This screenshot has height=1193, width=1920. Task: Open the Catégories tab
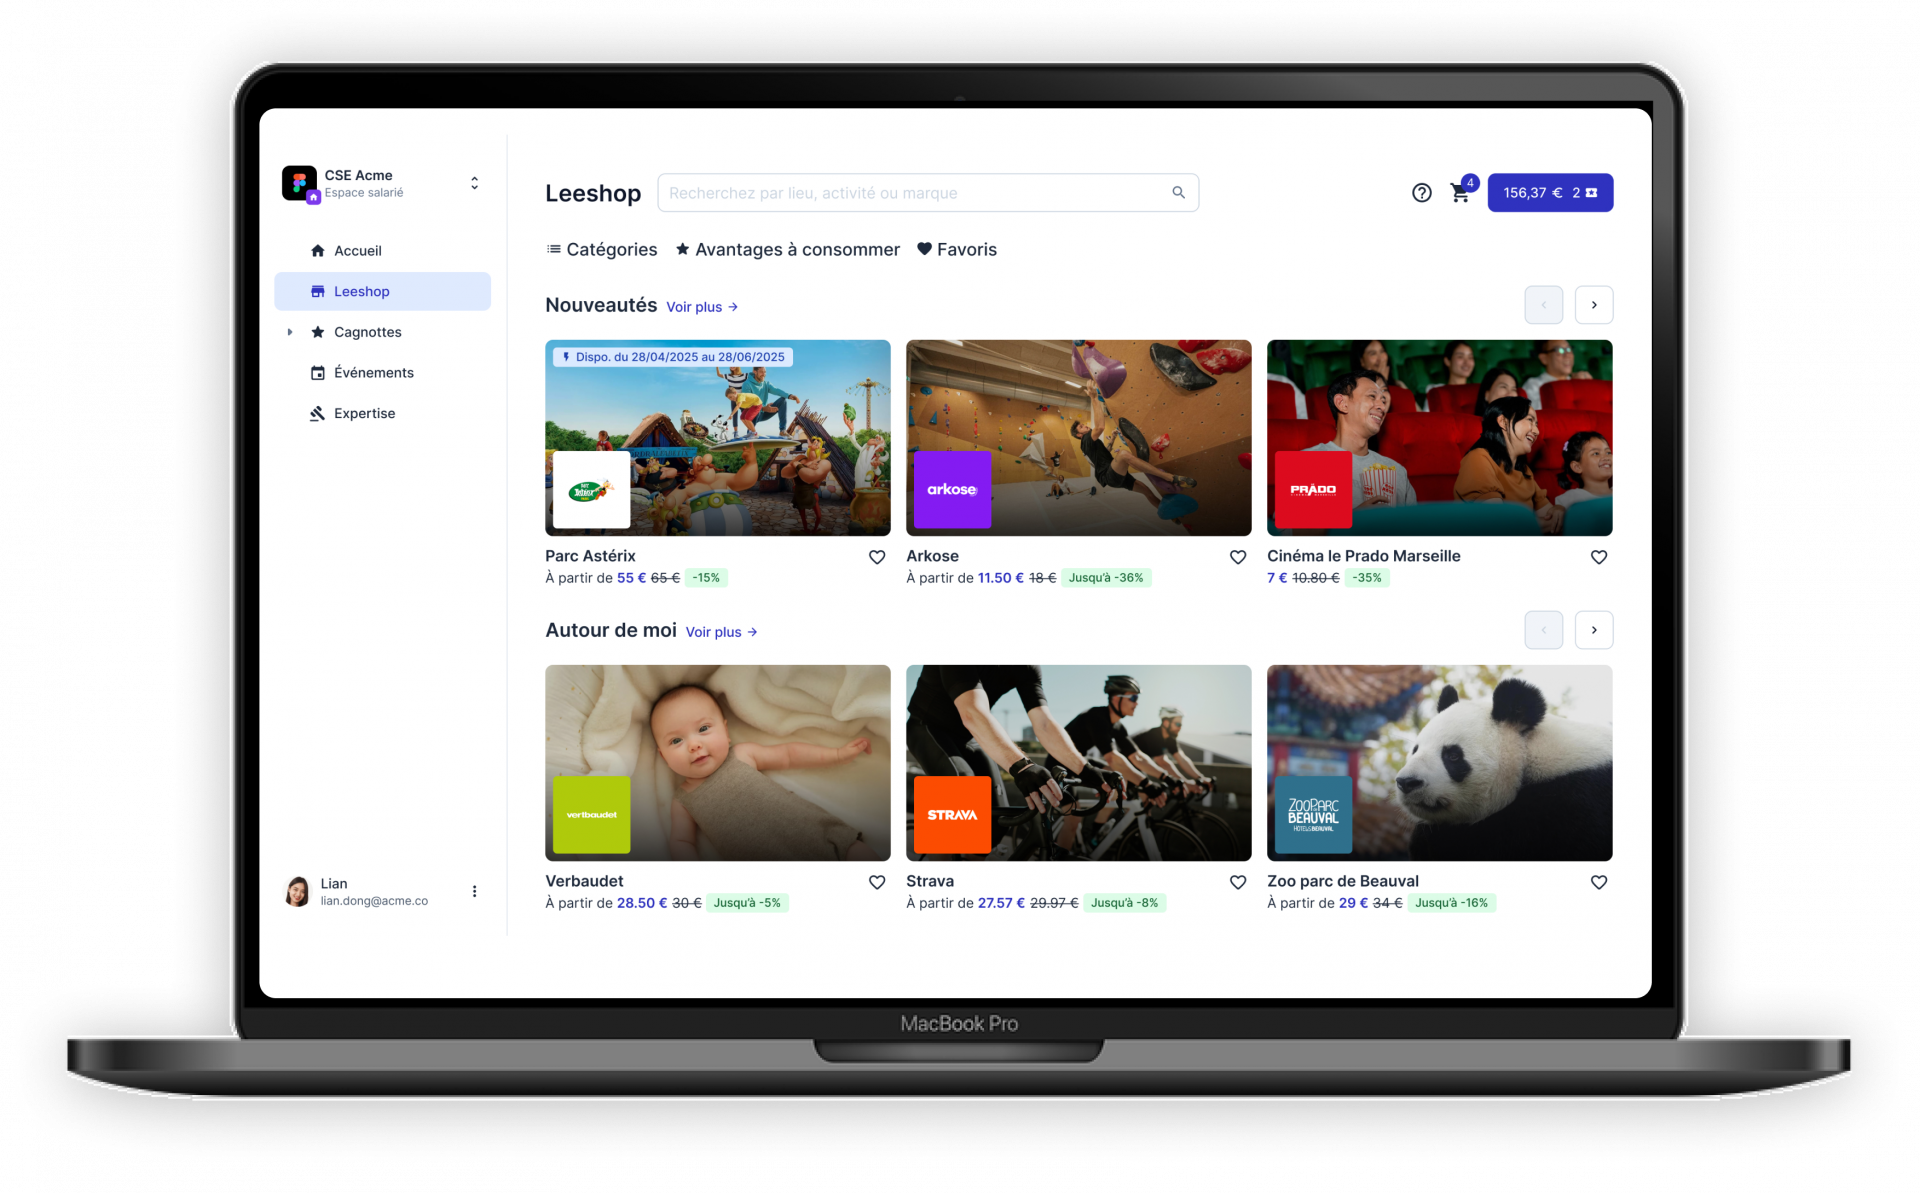point(602,250)
